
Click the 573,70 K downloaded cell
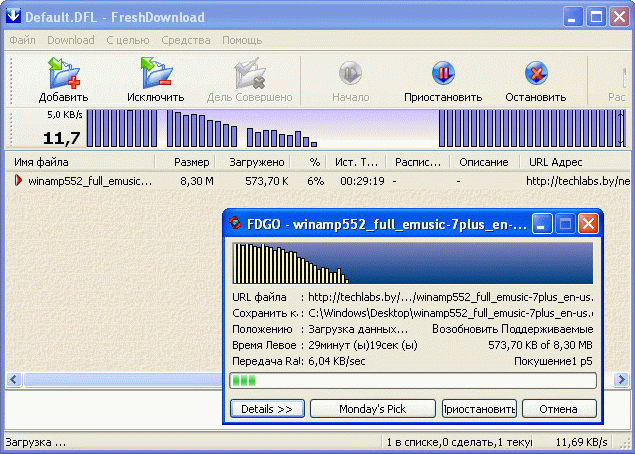point(266,181)
